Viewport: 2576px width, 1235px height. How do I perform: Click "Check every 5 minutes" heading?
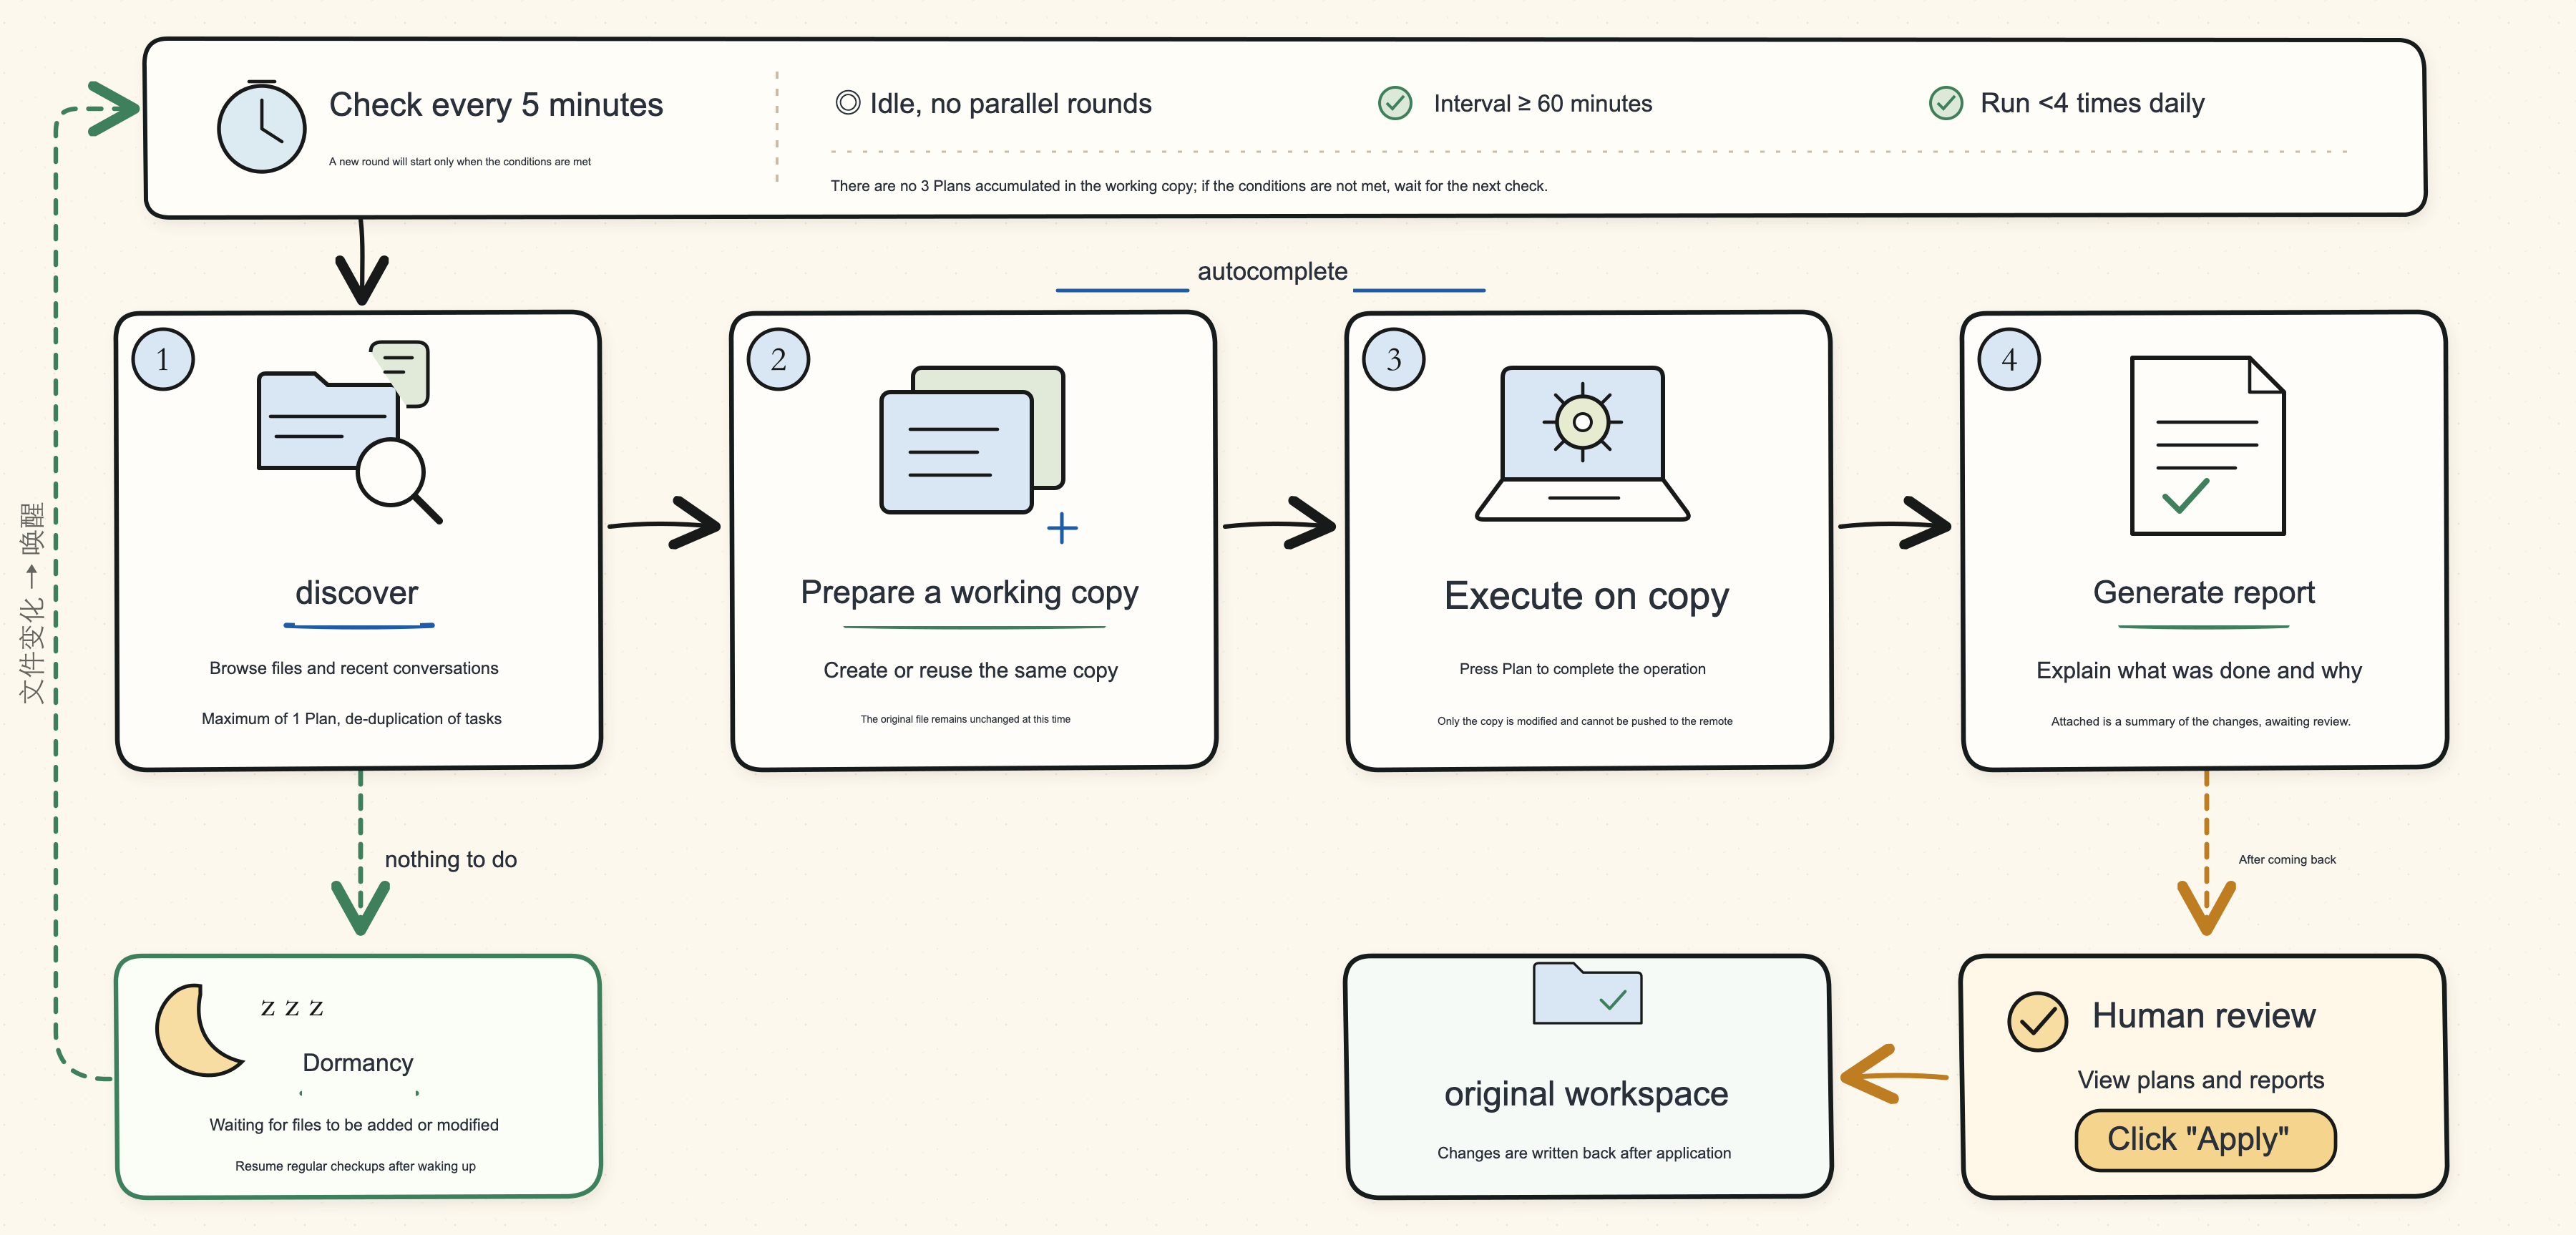tap(495, 104)
